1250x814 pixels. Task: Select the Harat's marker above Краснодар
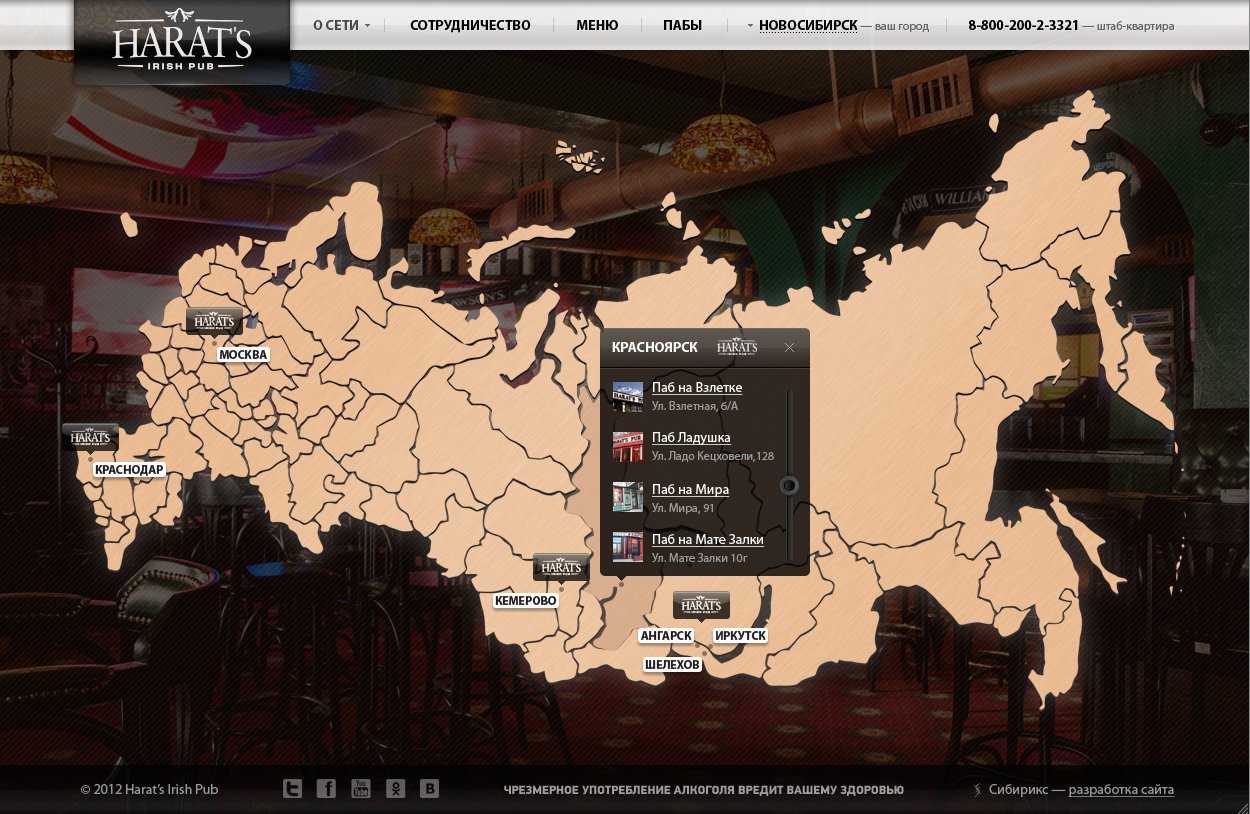pyautogui.click(x=90, y=437)
